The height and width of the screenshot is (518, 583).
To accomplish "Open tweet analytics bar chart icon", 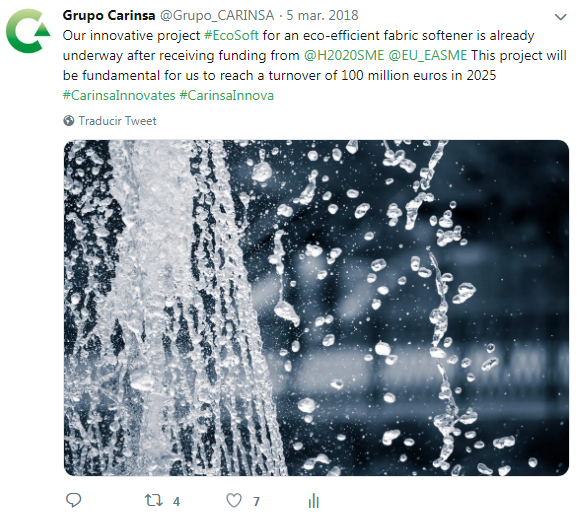I will (313, 501).
